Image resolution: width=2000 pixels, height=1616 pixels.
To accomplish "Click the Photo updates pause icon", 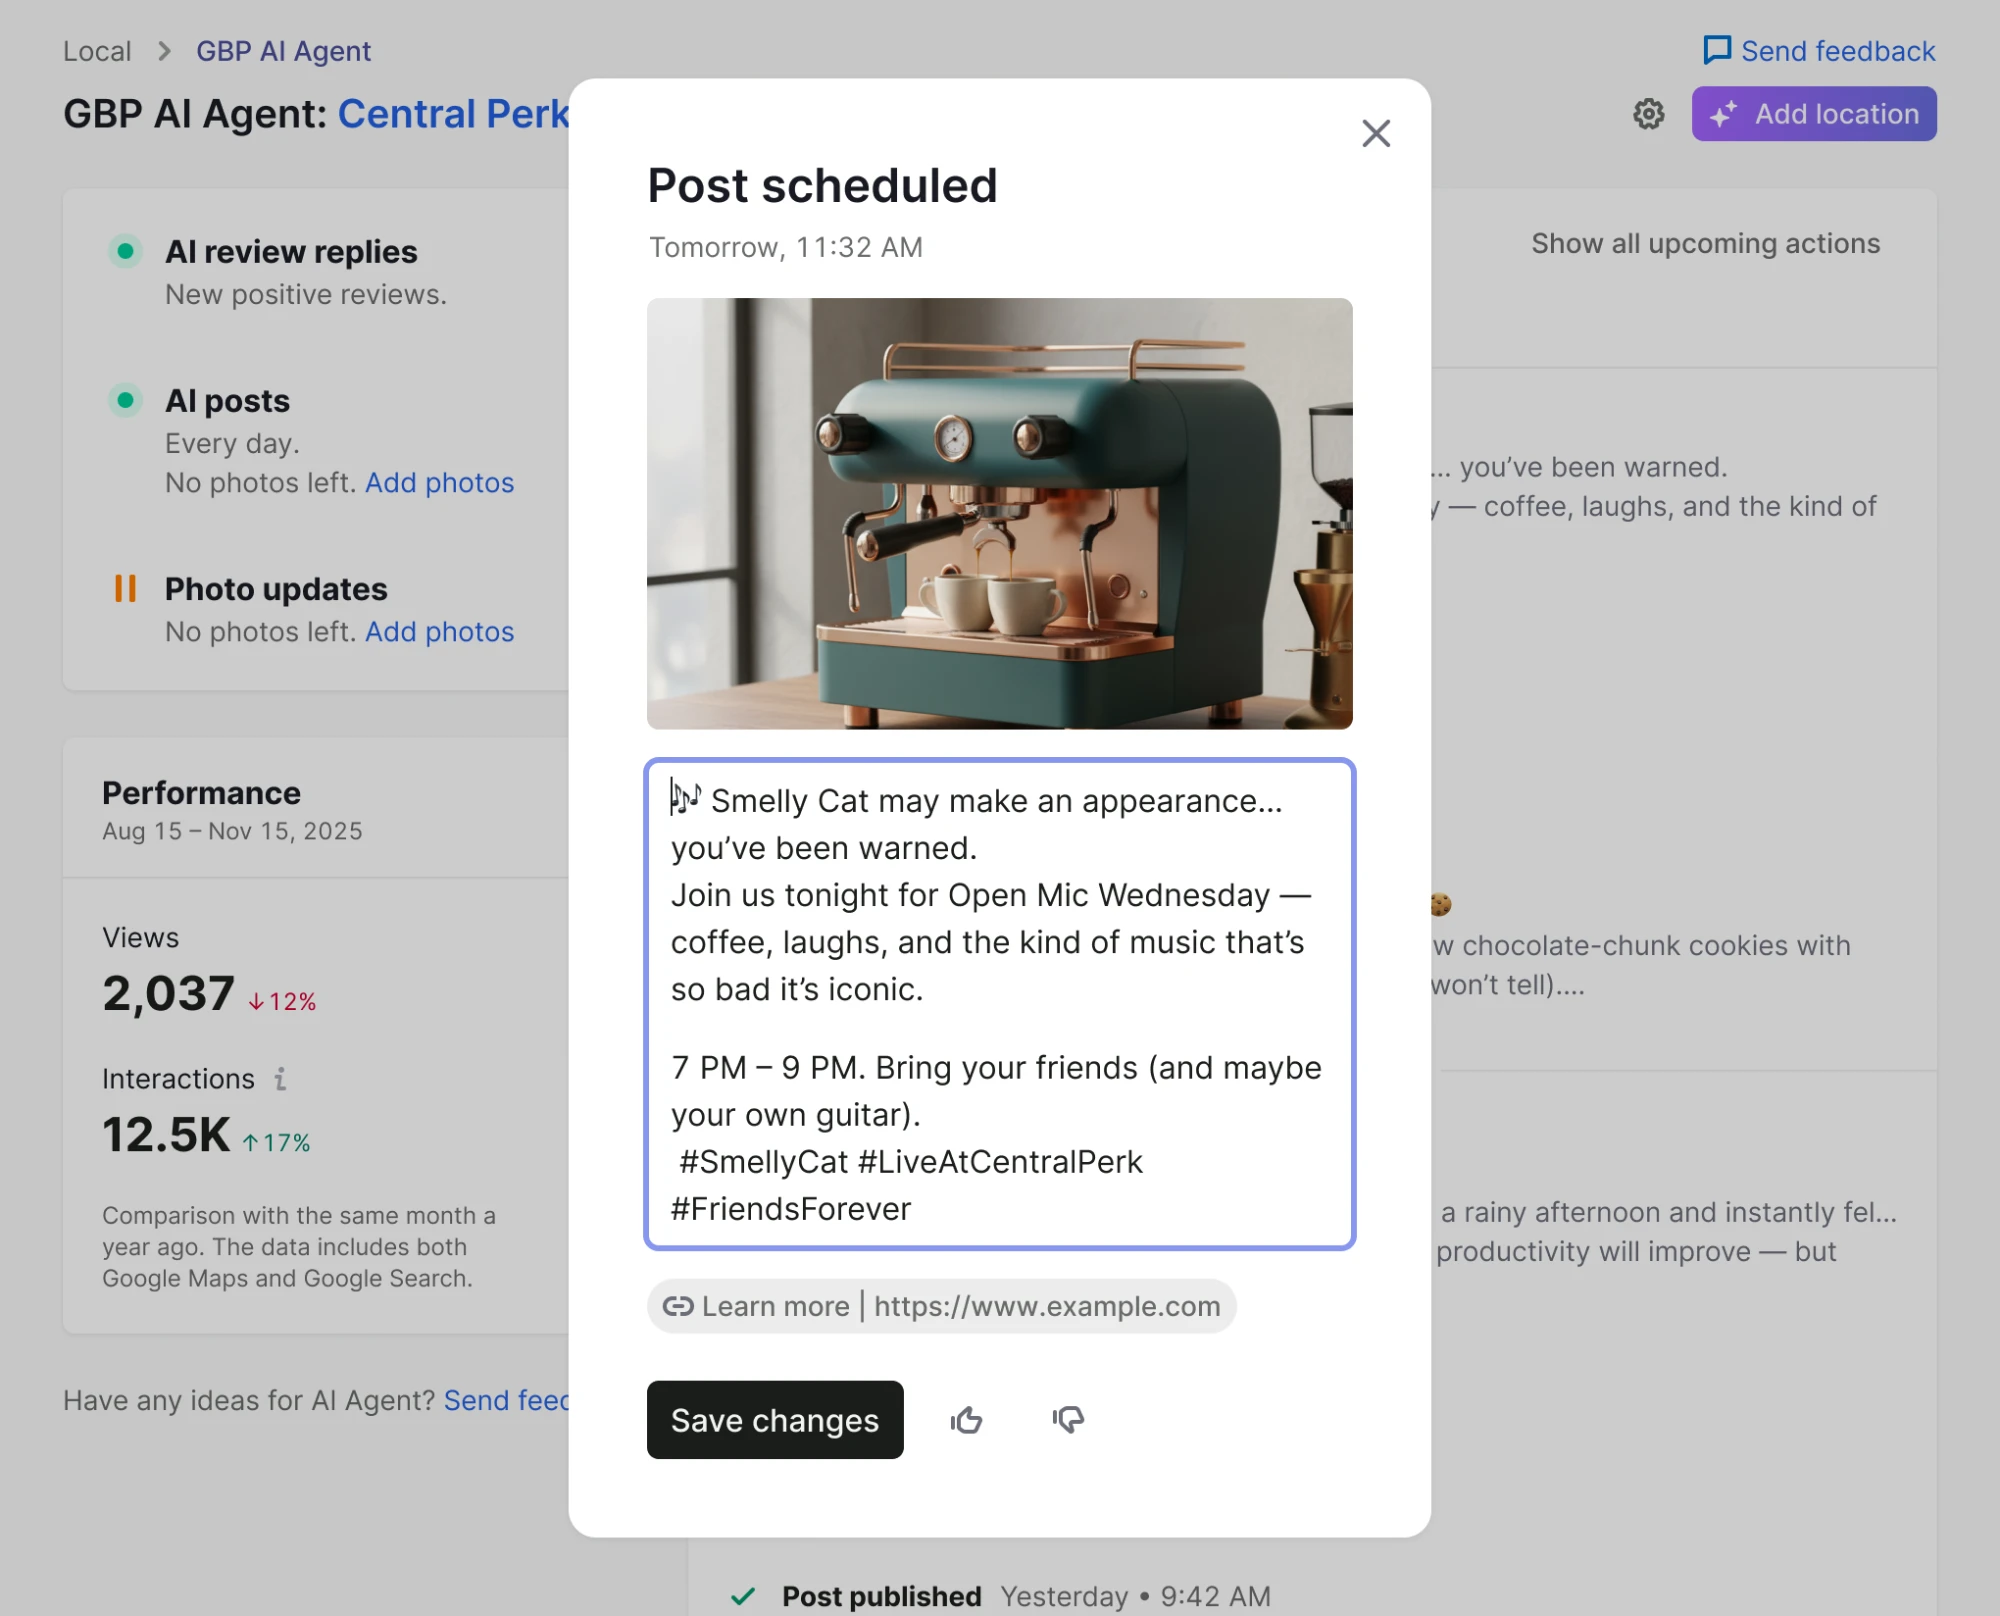I will (125, 588).
